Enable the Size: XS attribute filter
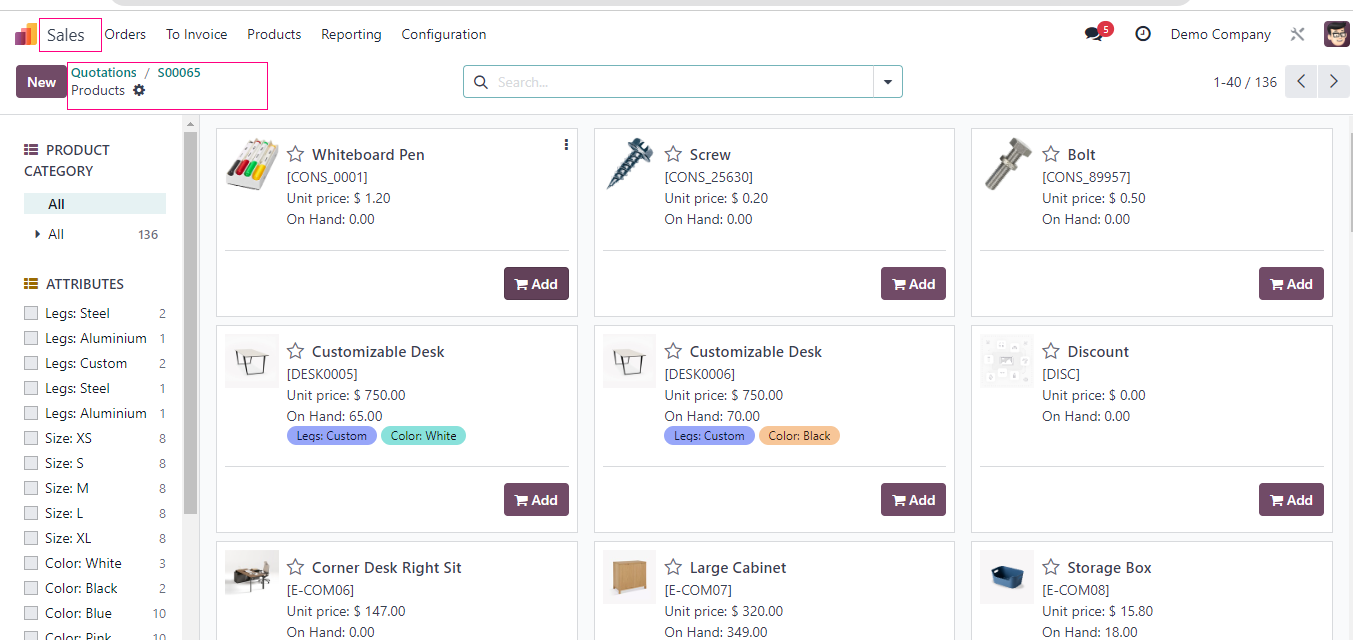 click(x=31, y=438)
